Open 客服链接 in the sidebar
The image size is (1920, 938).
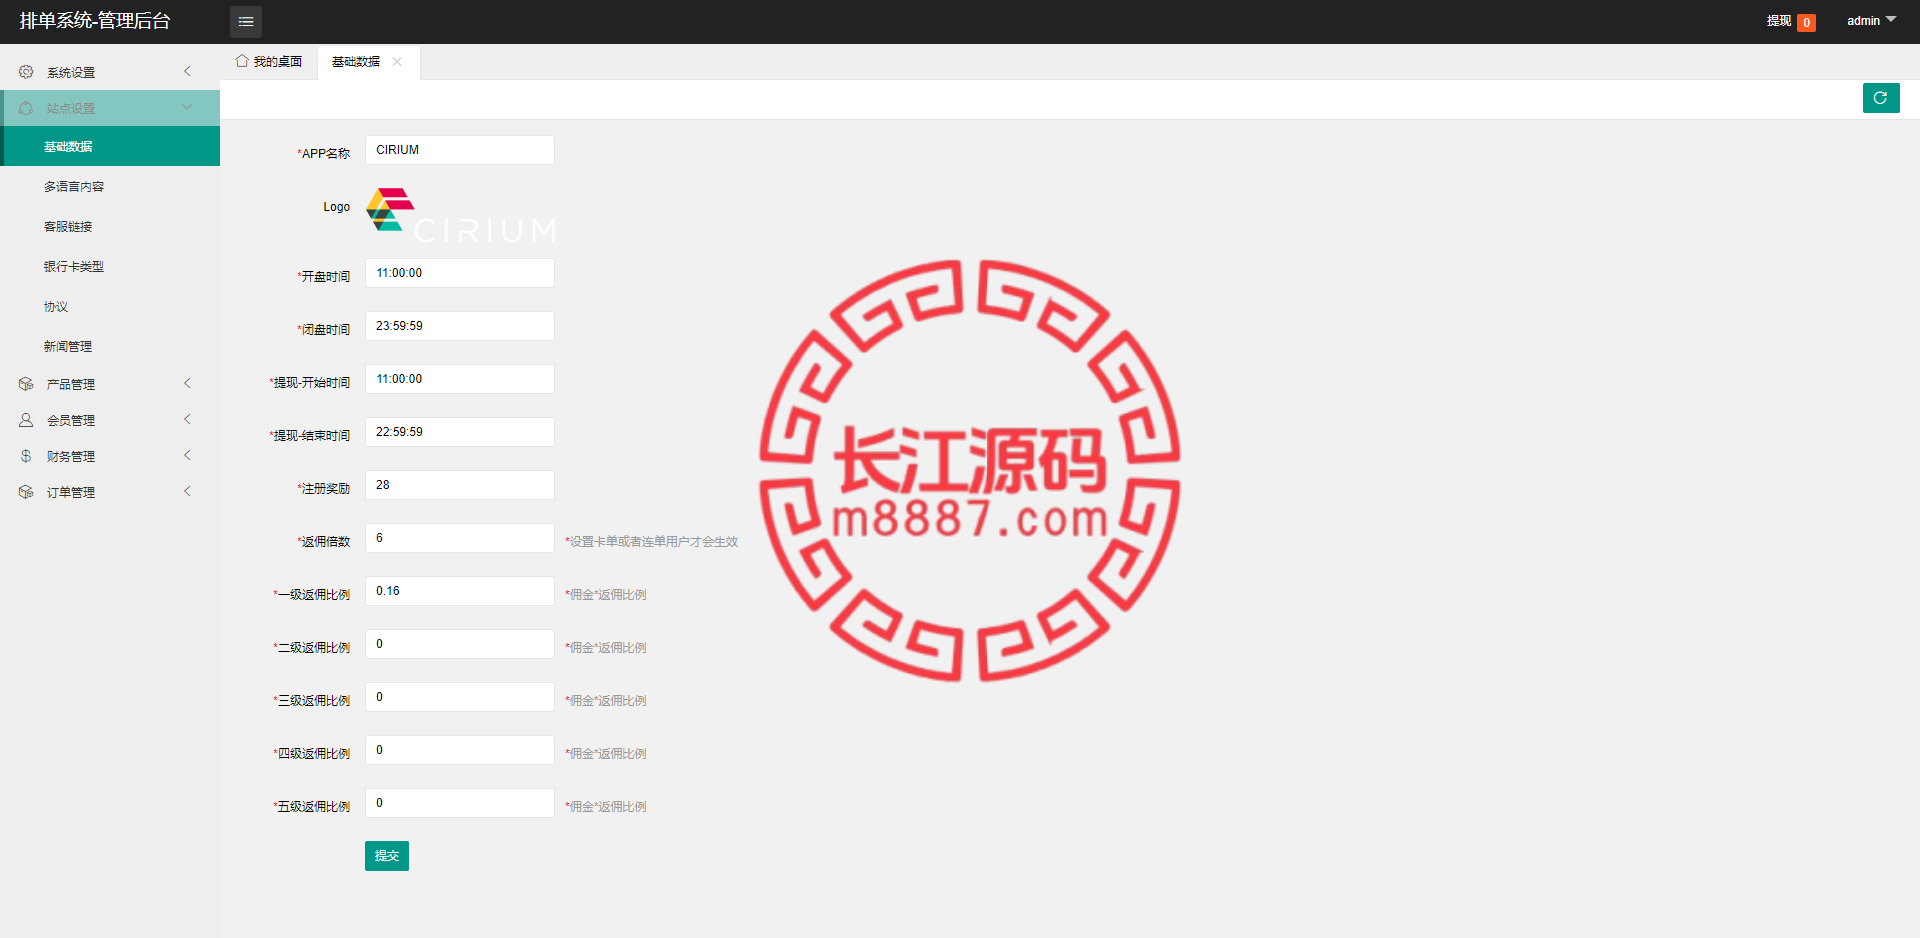click(x=110, y=226)
